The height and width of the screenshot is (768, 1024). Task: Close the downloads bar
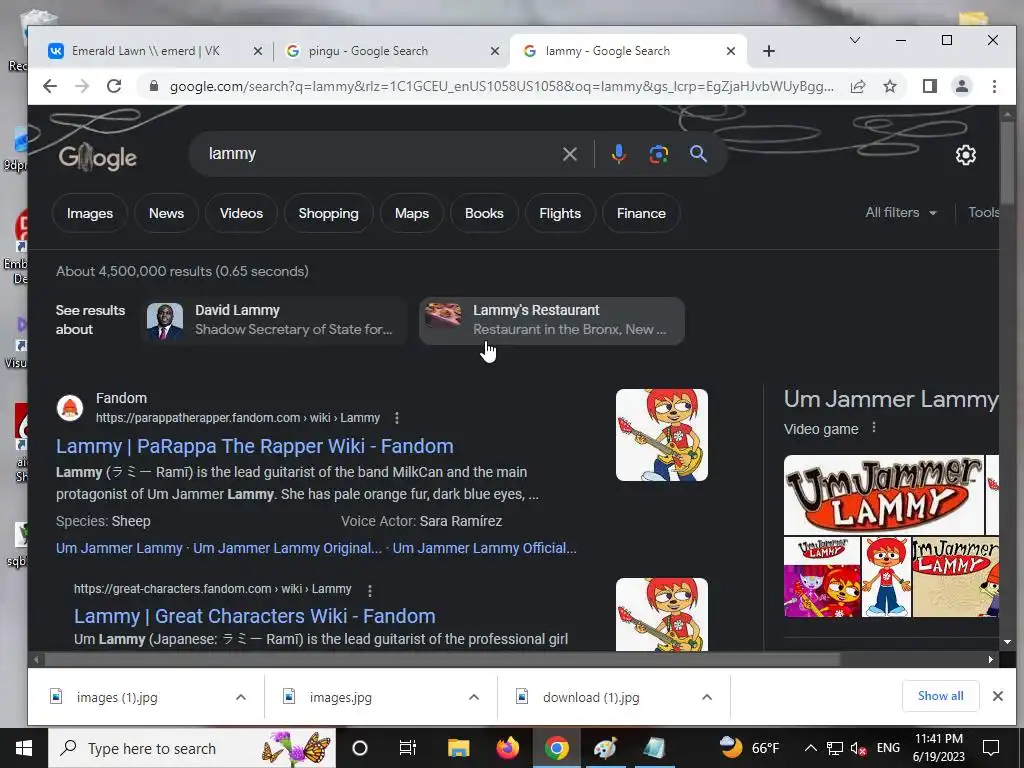pyautogui.click(x=997, y=696)
